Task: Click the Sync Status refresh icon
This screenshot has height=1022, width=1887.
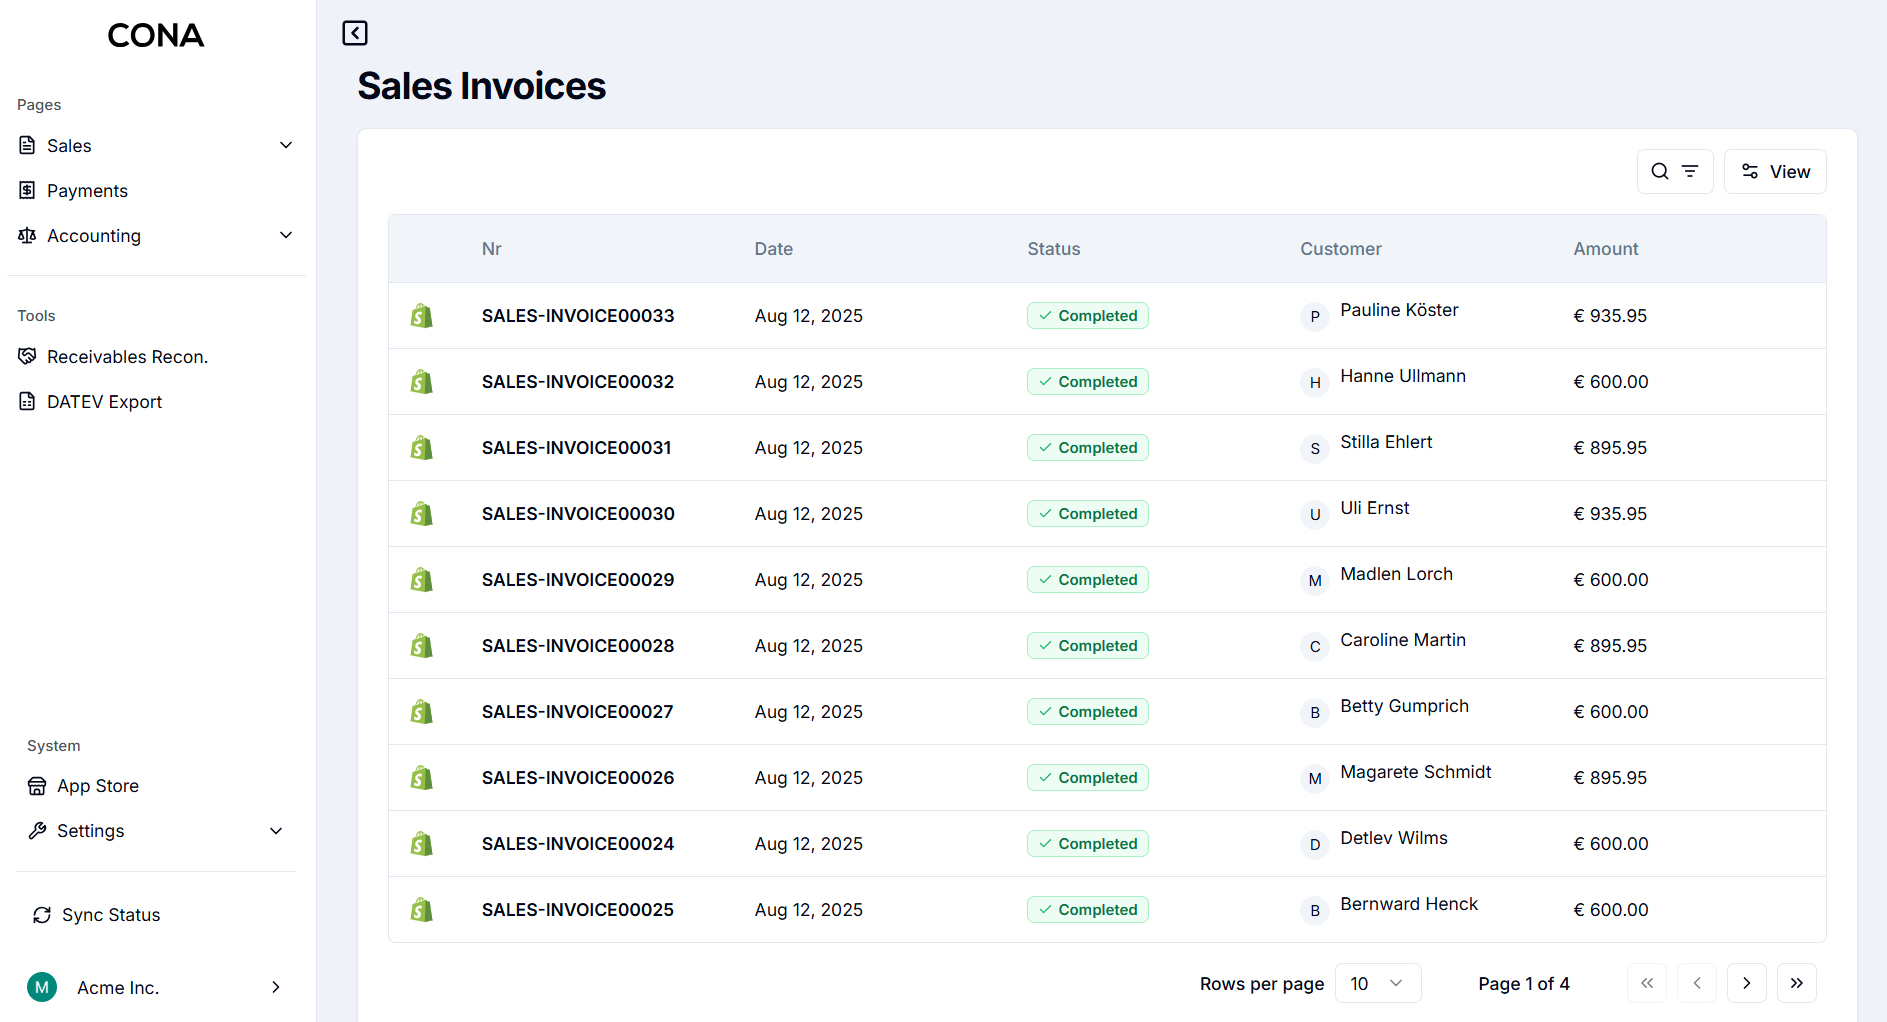Action: pyautogui.click(x=42, y=915)
